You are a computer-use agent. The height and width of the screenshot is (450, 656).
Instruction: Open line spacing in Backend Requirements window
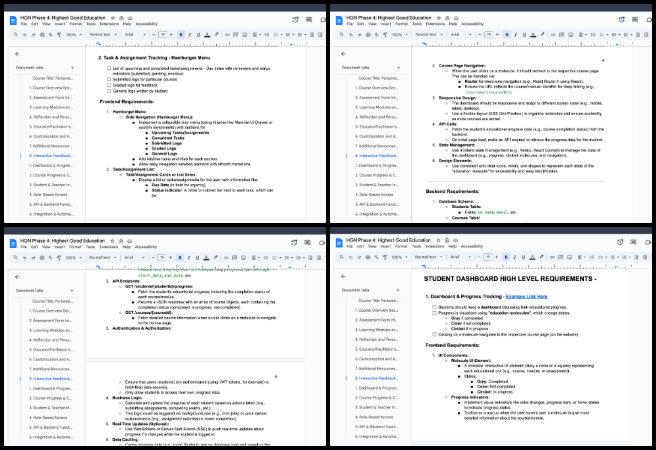[593, 34]
